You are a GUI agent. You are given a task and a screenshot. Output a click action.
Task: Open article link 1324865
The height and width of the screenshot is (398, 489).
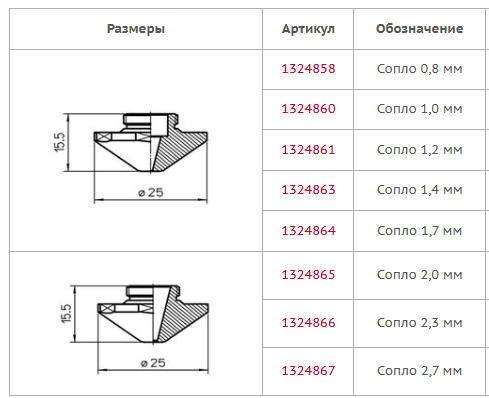tap(308, 275)
